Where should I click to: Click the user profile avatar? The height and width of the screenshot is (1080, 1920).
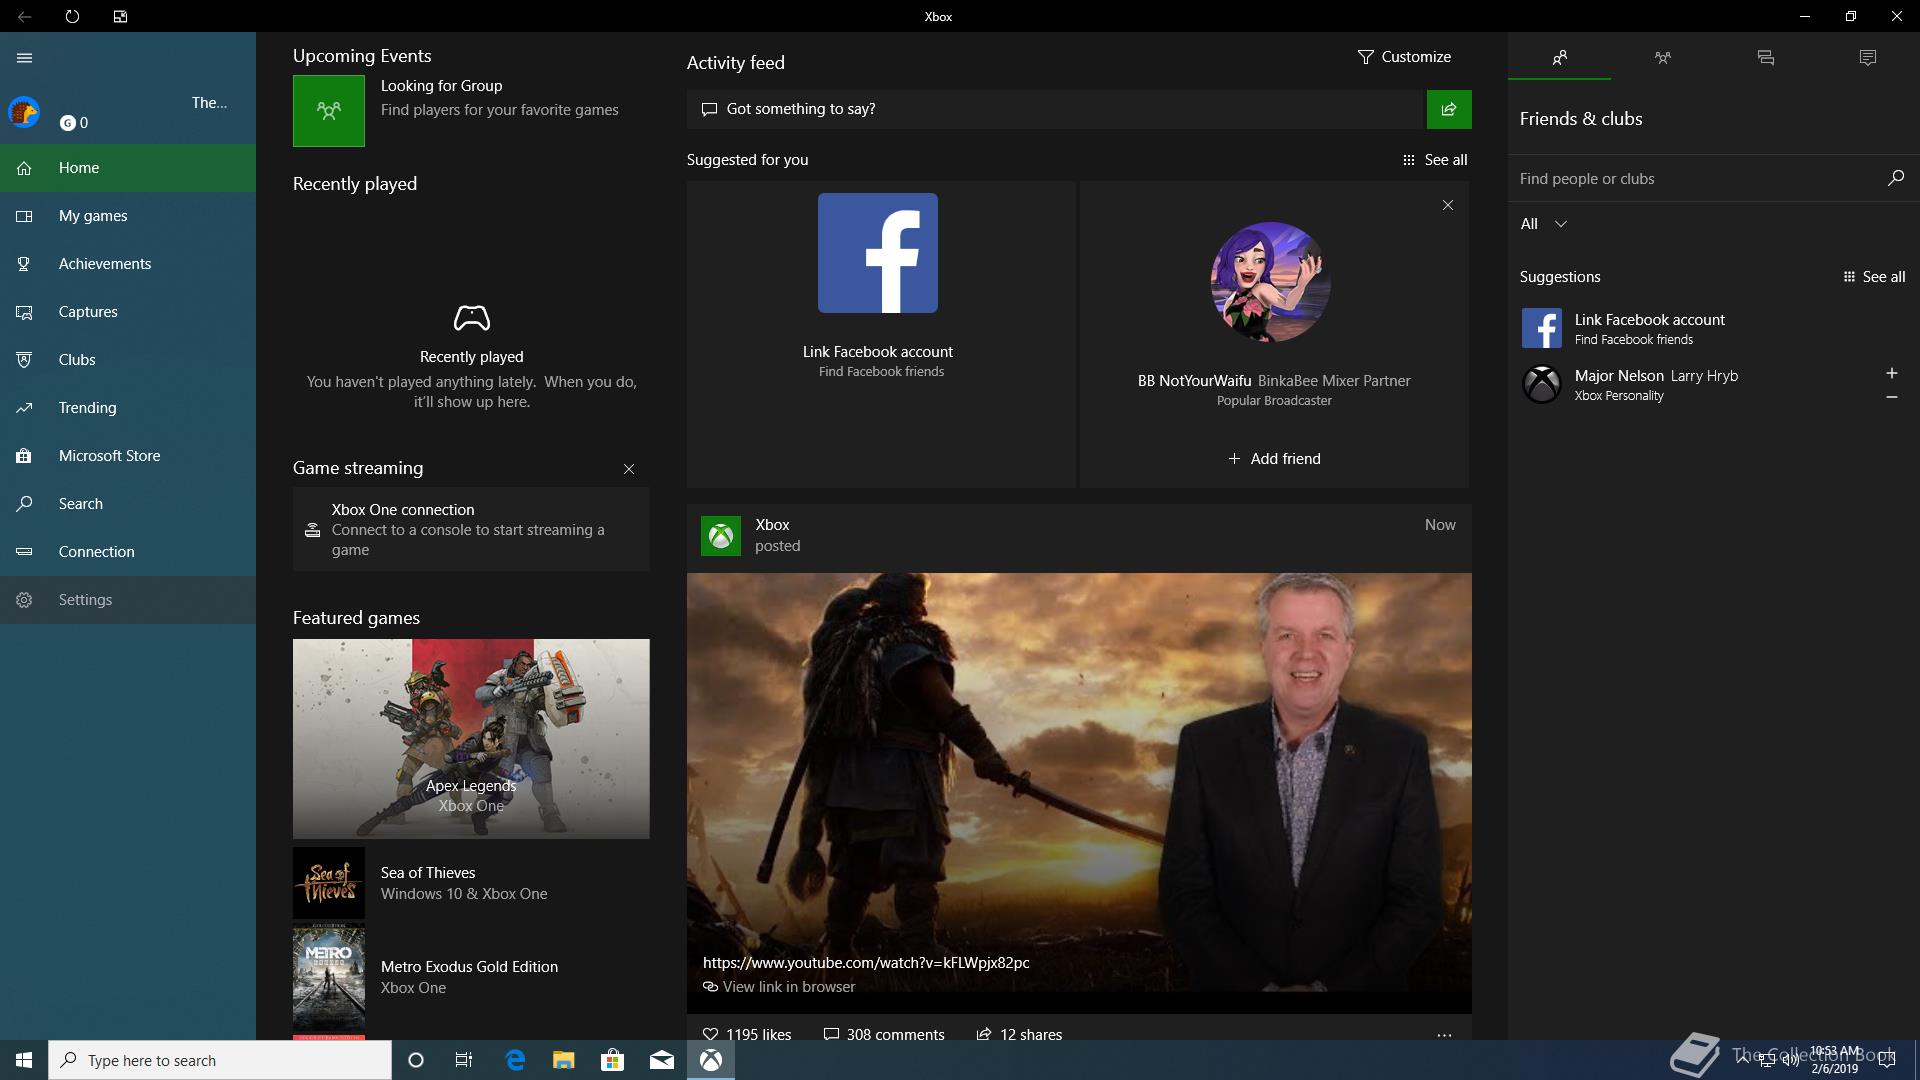point(24,112)
